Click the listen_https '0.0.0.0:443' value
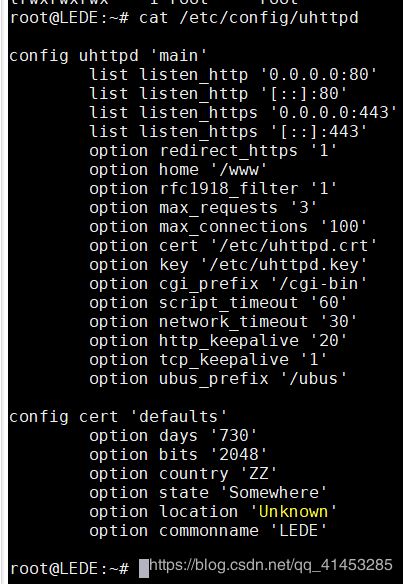Screen dimensions: 403x584 tap(333, 112)
